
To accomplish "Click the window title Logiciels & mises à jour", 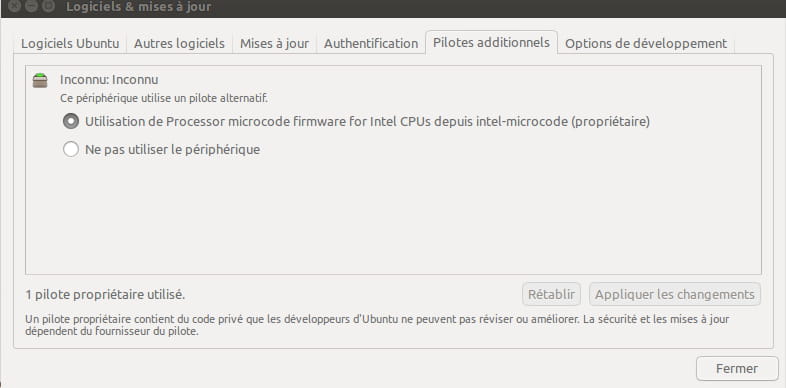I will (139, 7).
